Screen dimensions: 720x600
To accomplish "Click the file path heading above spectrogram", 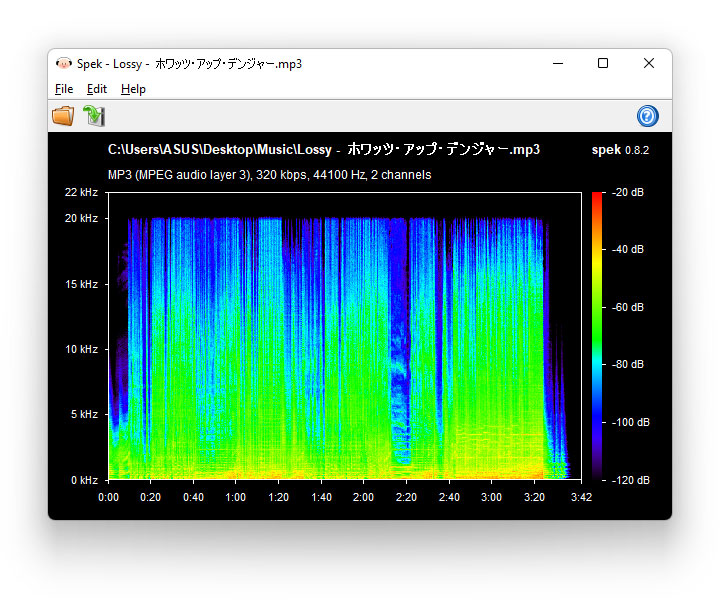I will [324, 150].
